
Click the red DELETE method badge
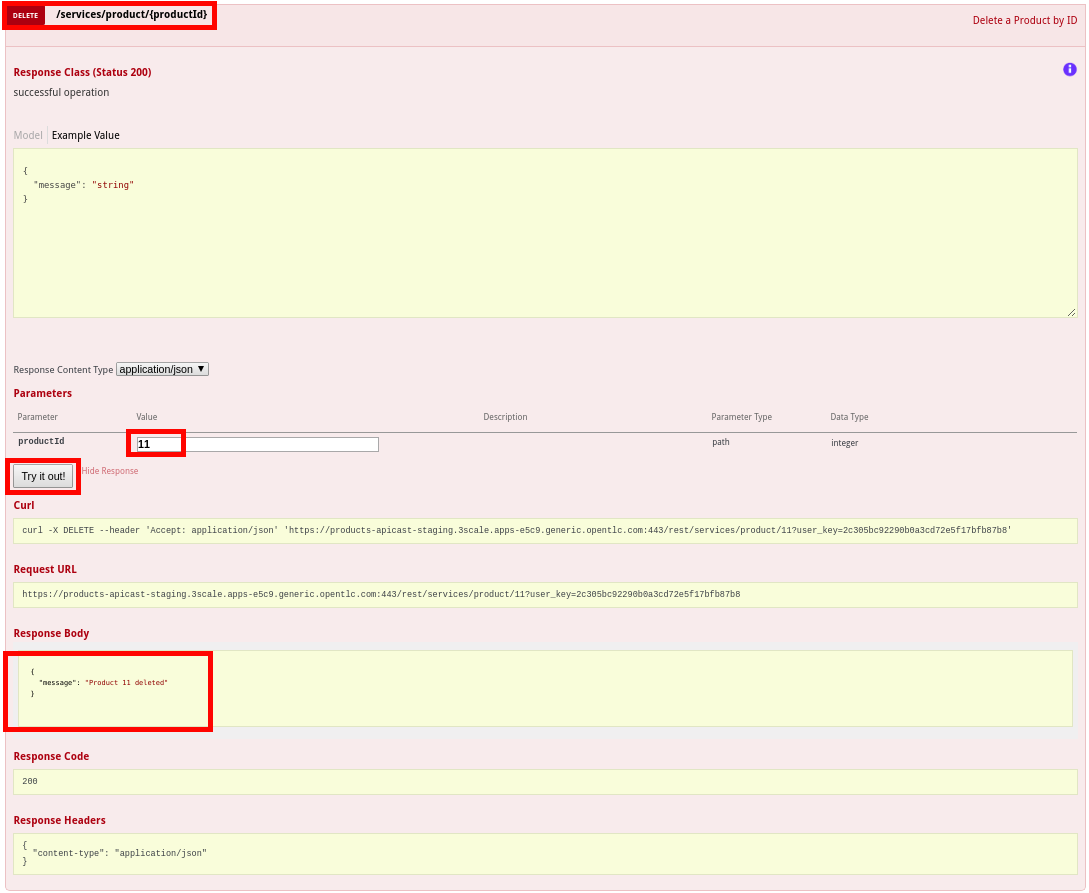pyautogui.click(x=26, y=16)
